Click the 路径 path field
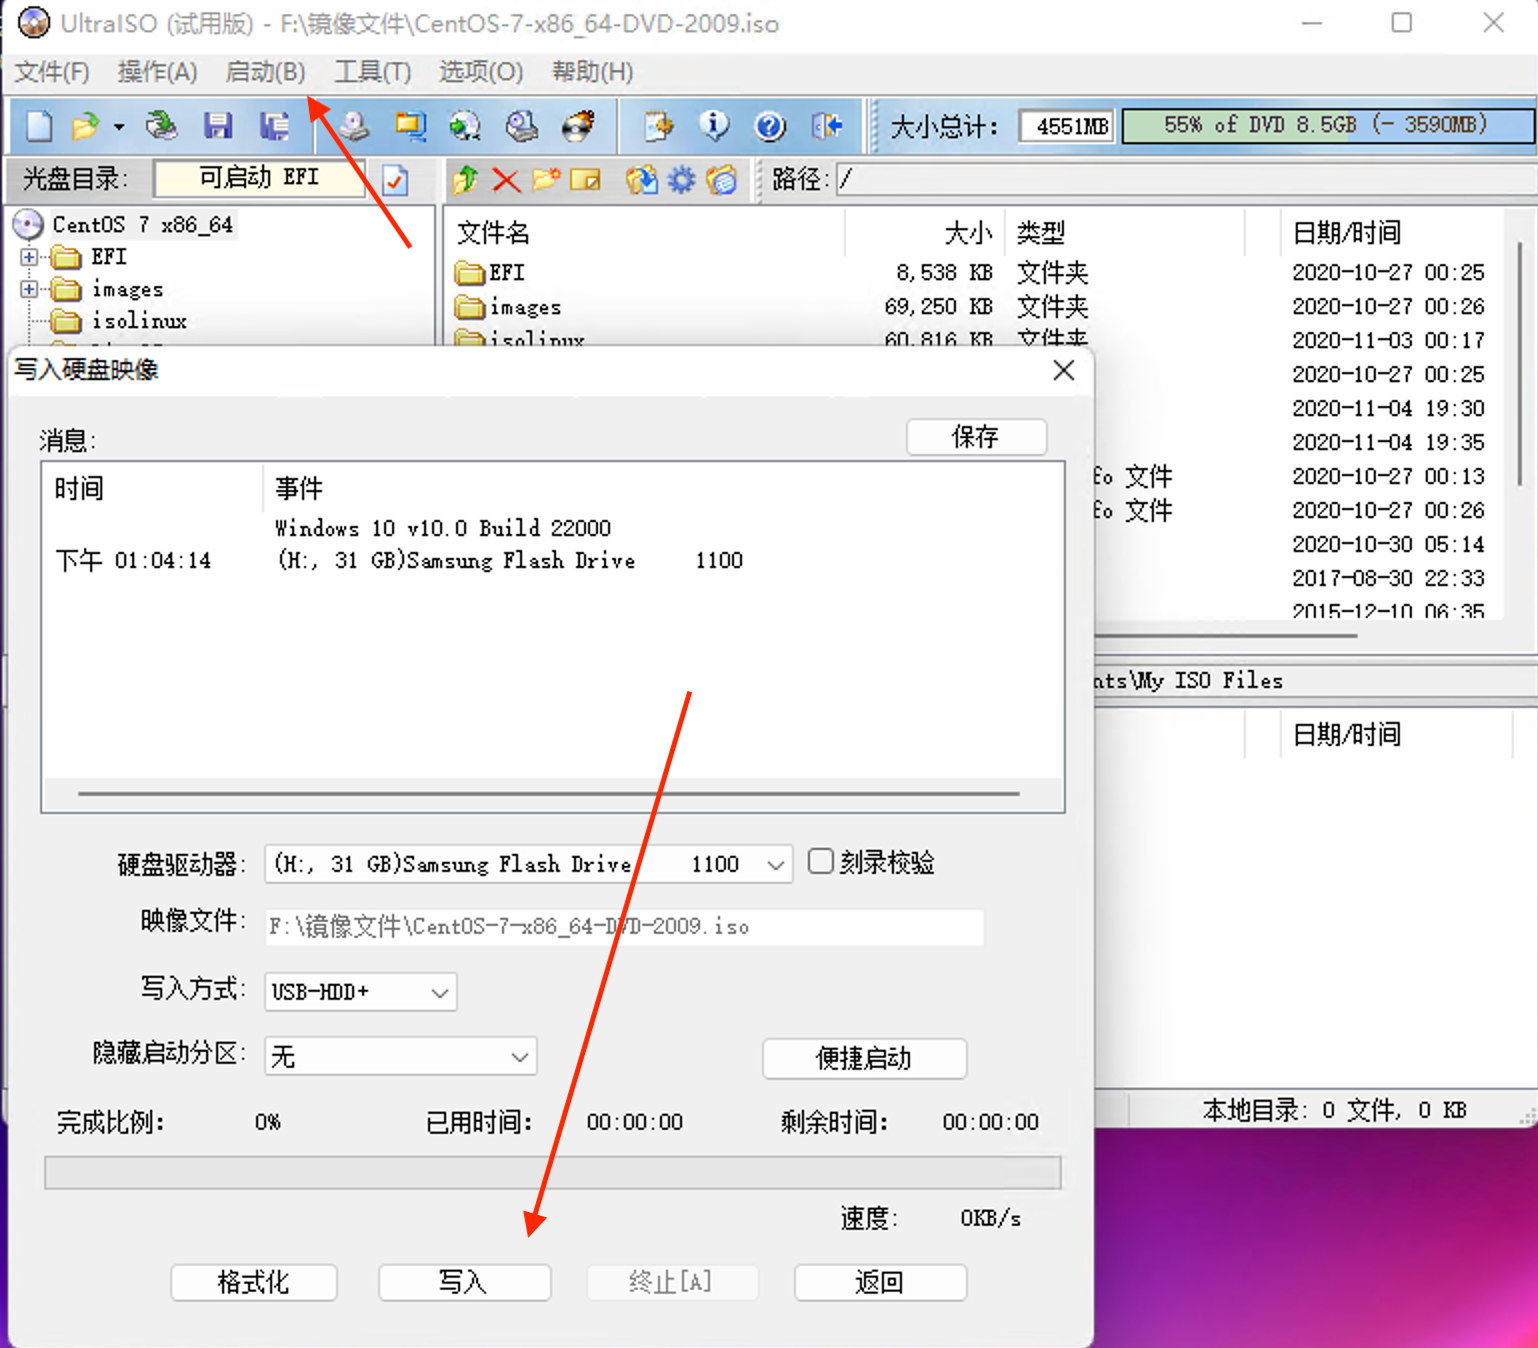 pos(1185,180)
